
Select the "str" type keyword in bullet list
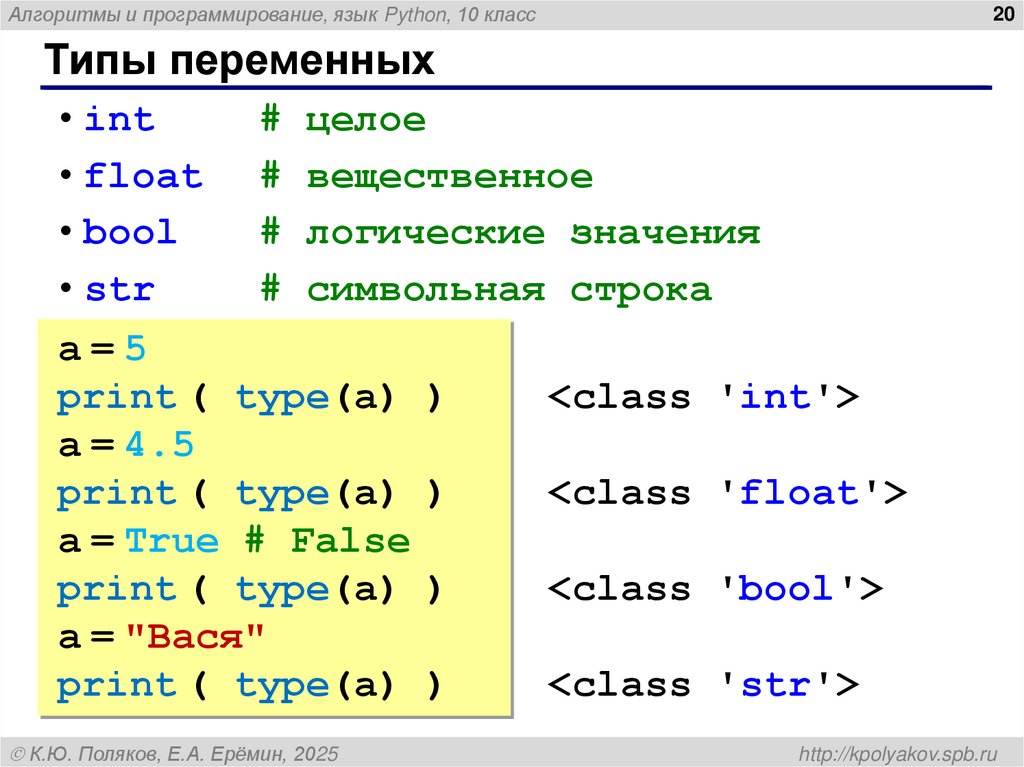[x=120, y=289]
